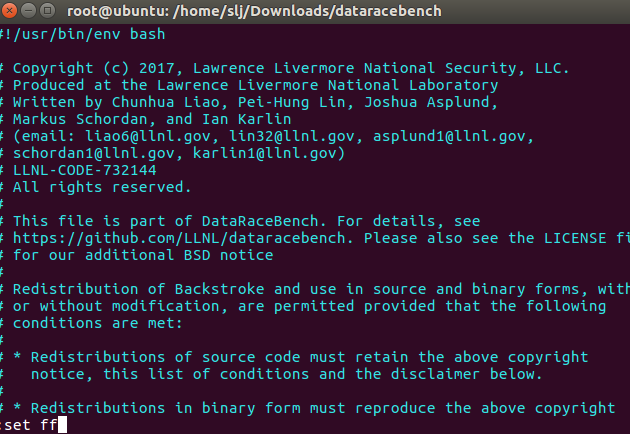Click 'notice, this list of conditions' line
Screen dimensions: 630x434
[x=272, y=374]
